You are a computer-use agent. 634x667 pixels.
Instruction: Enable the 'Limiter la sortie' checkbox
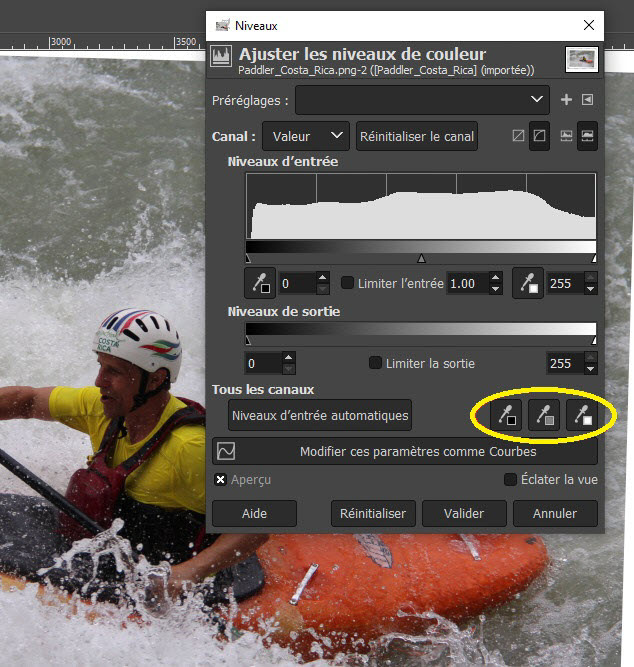(376, 363)
